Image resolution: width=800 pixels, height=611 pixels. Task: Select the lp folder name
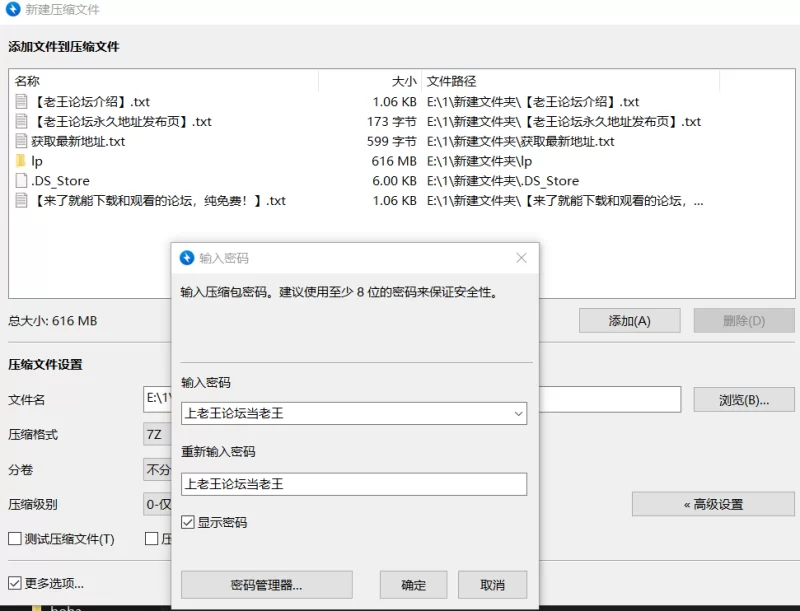pos(37,161)
